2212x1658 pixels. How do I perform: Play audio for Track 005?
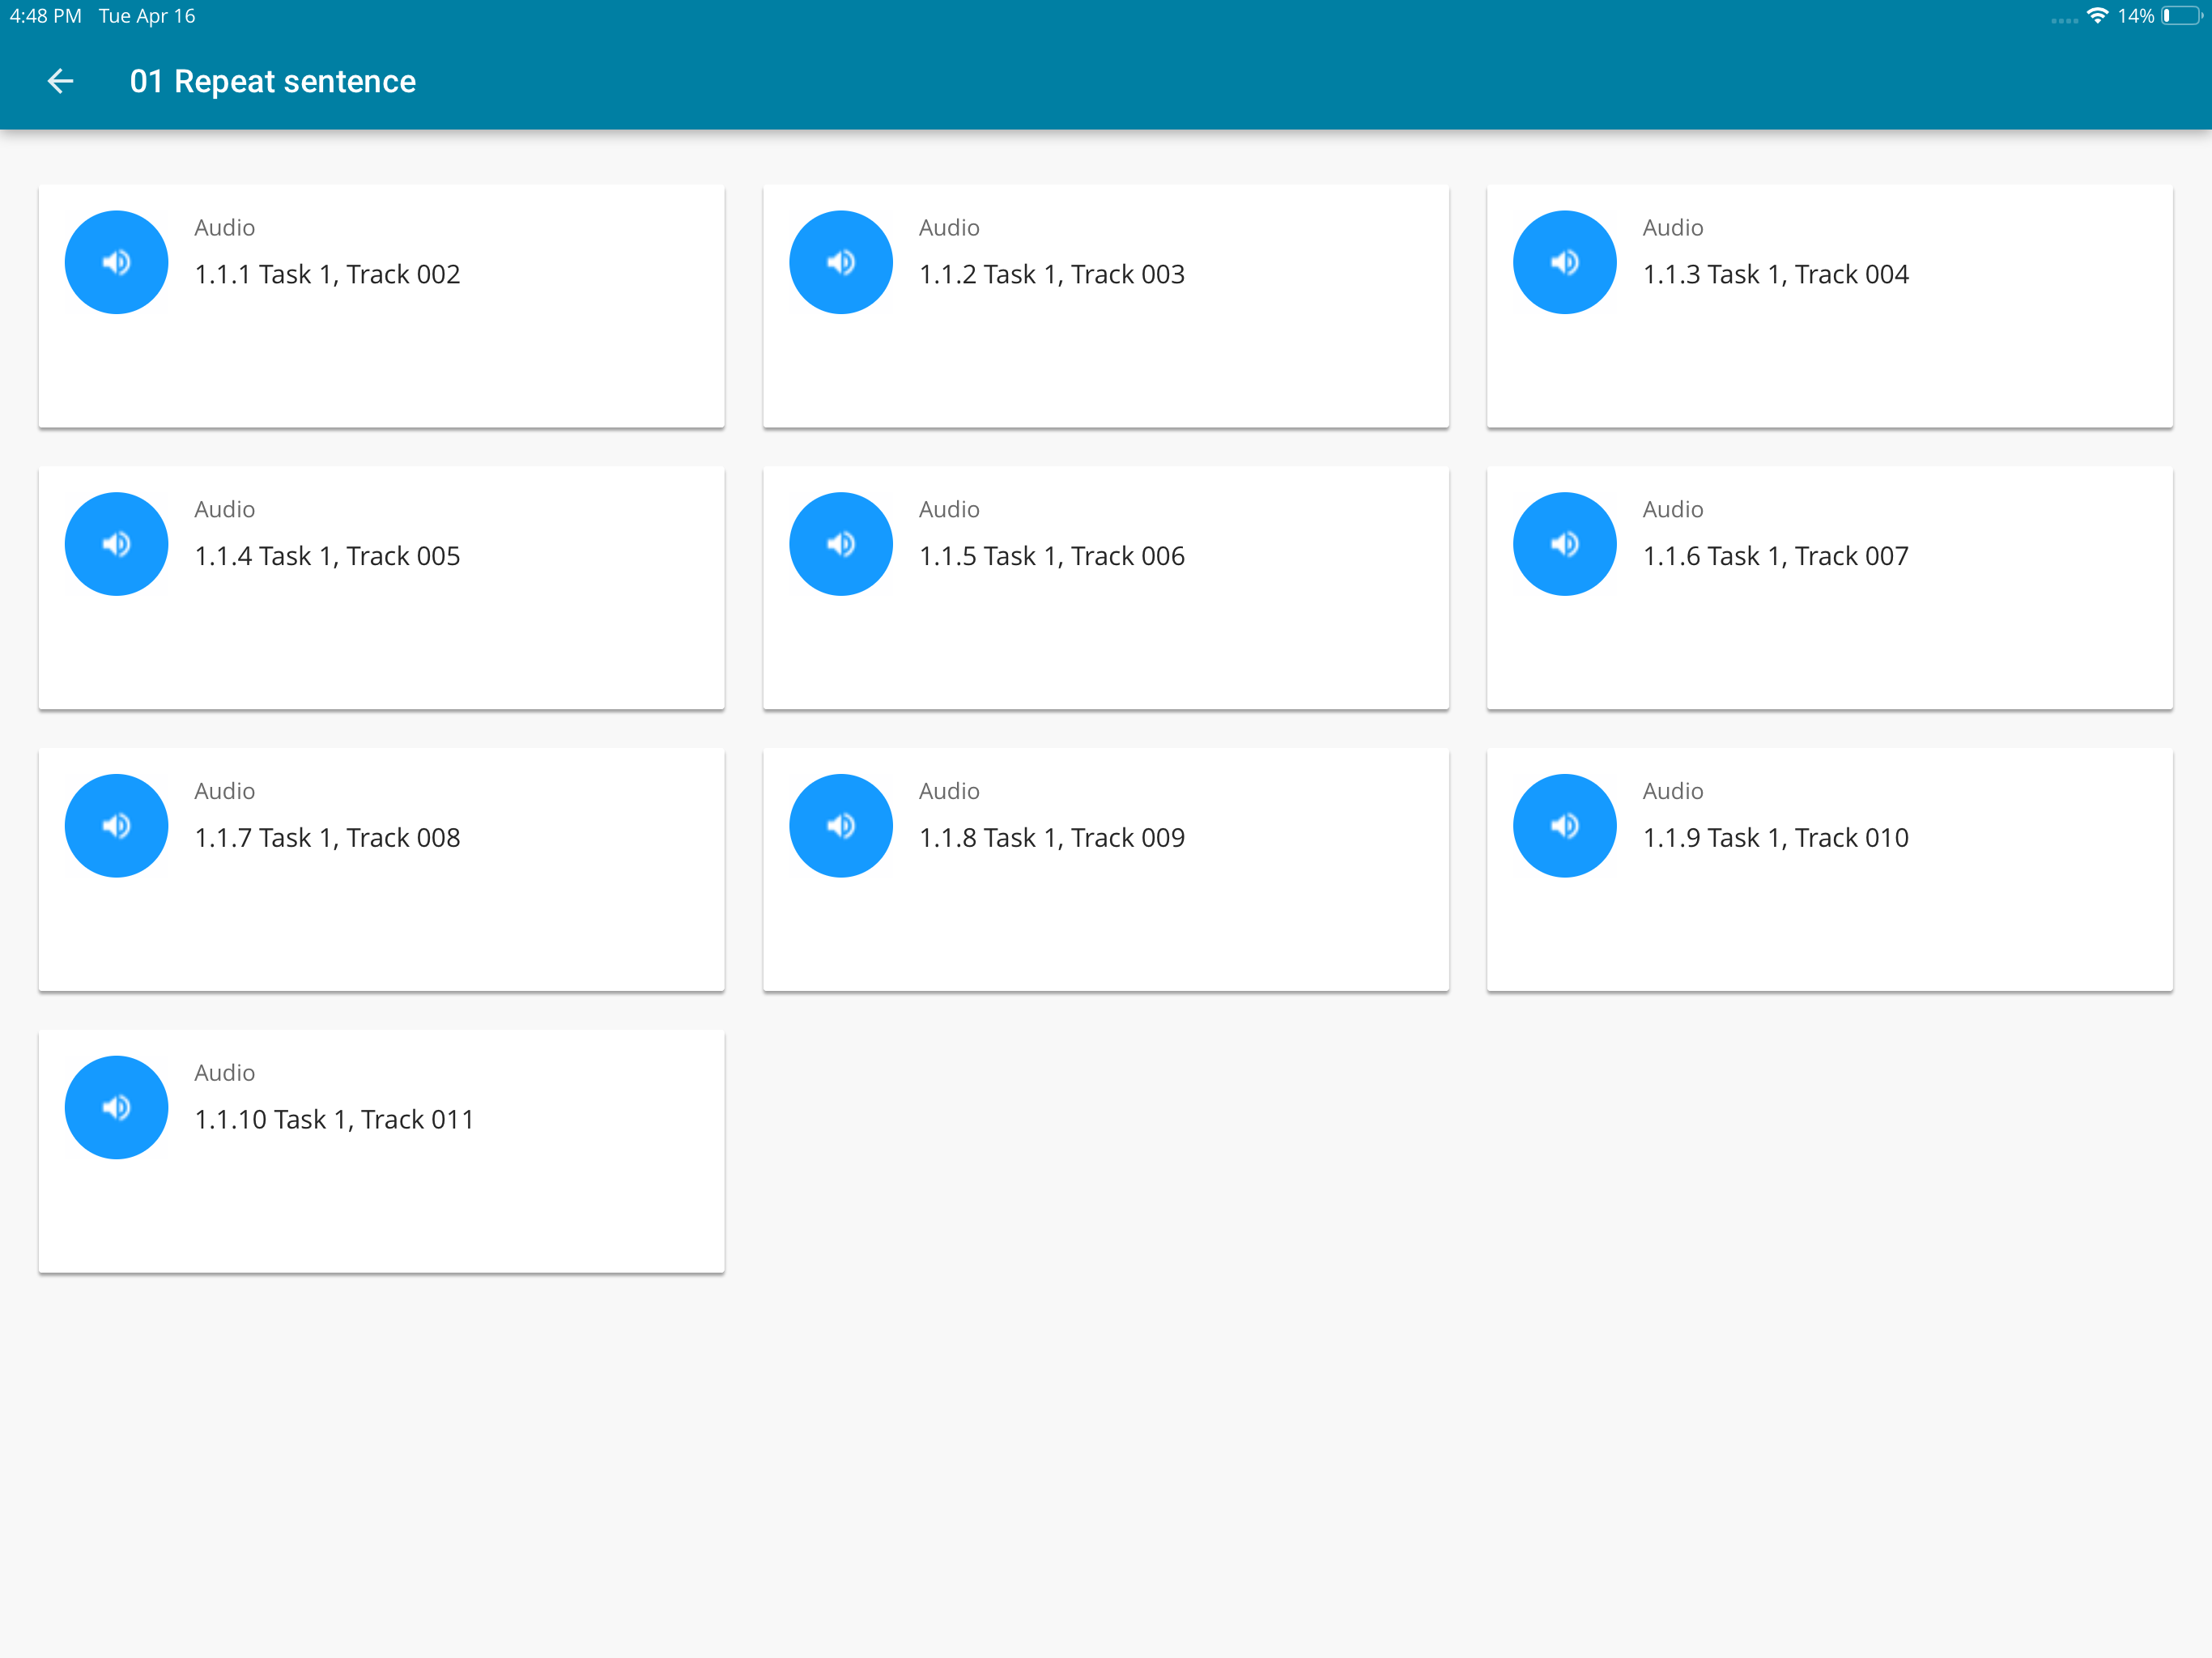click(x=116, y=544)
